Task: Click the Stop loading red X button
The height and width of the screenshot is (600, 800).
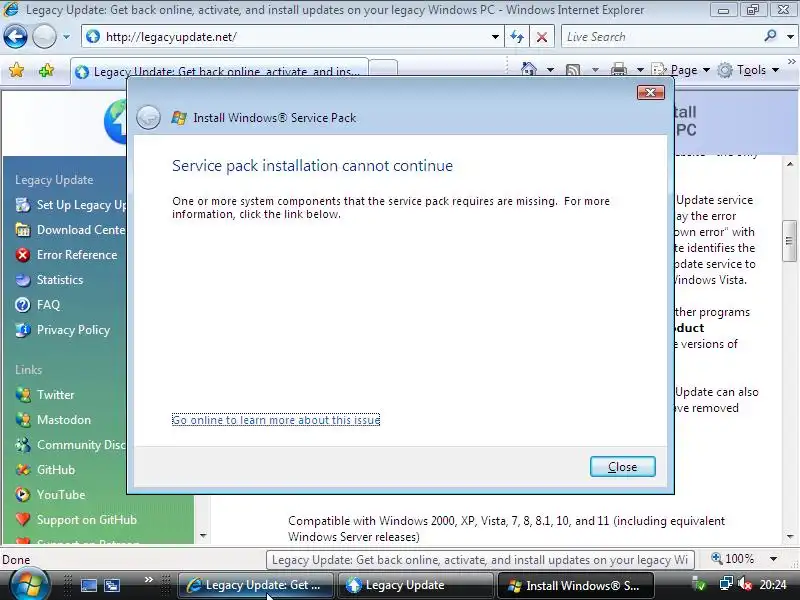Action: click(x=542, y=37)
